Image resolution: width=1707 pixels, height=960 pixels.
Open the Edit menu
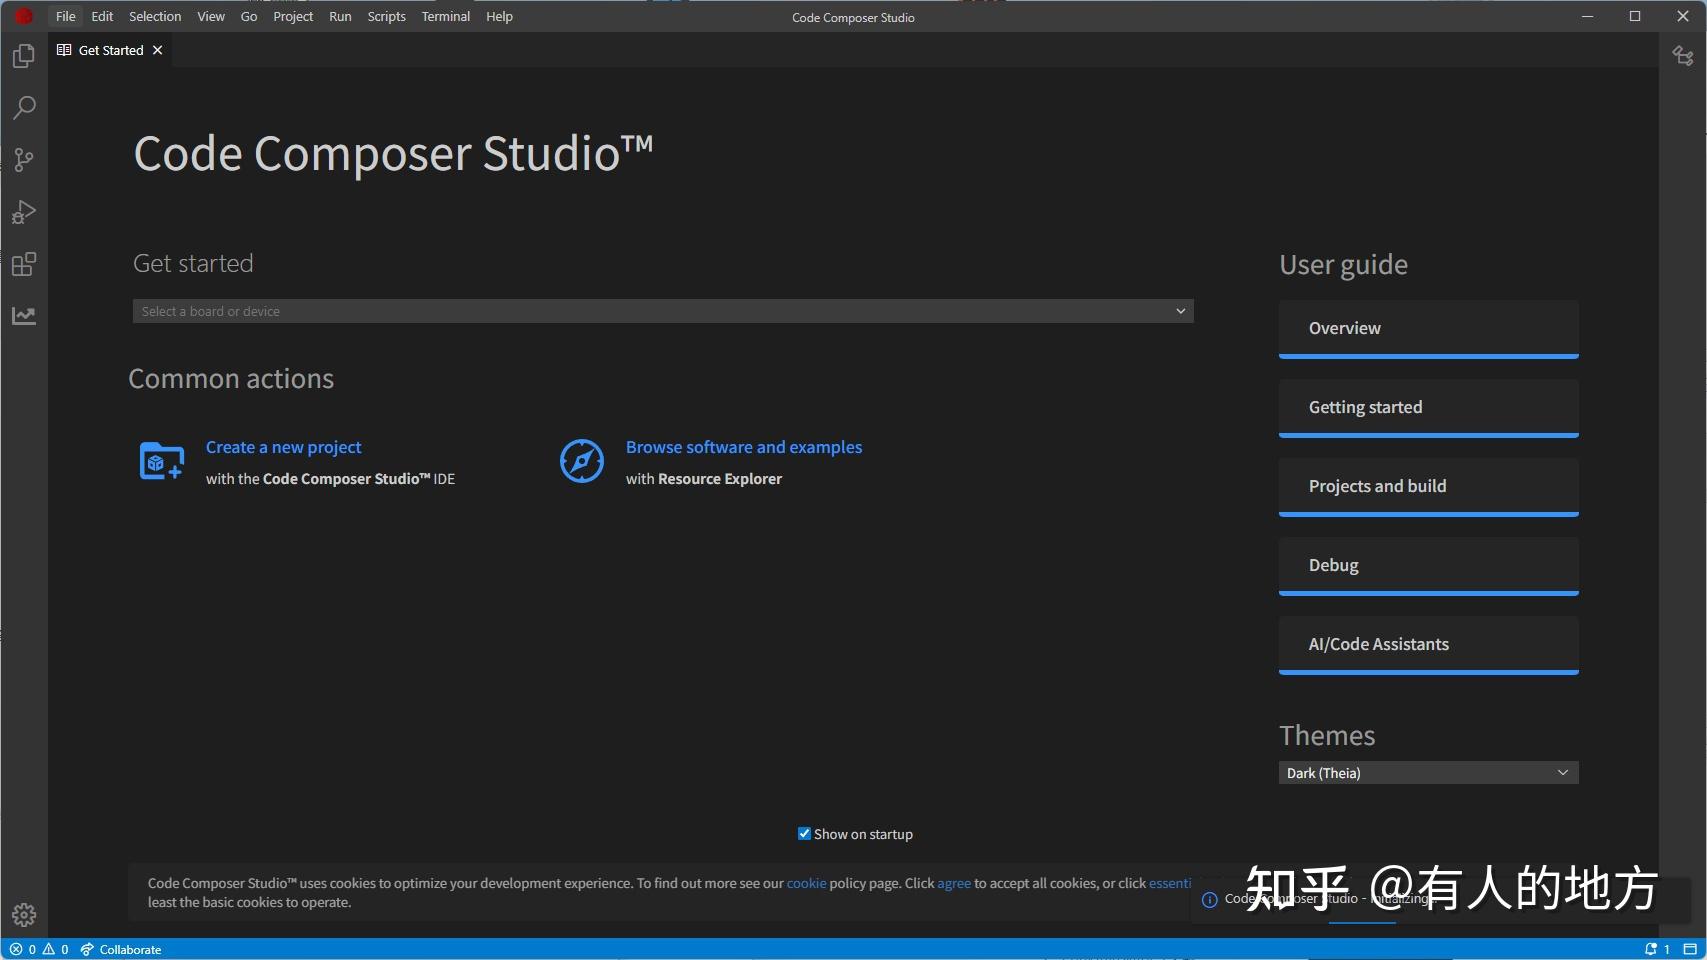click(102, 16)
